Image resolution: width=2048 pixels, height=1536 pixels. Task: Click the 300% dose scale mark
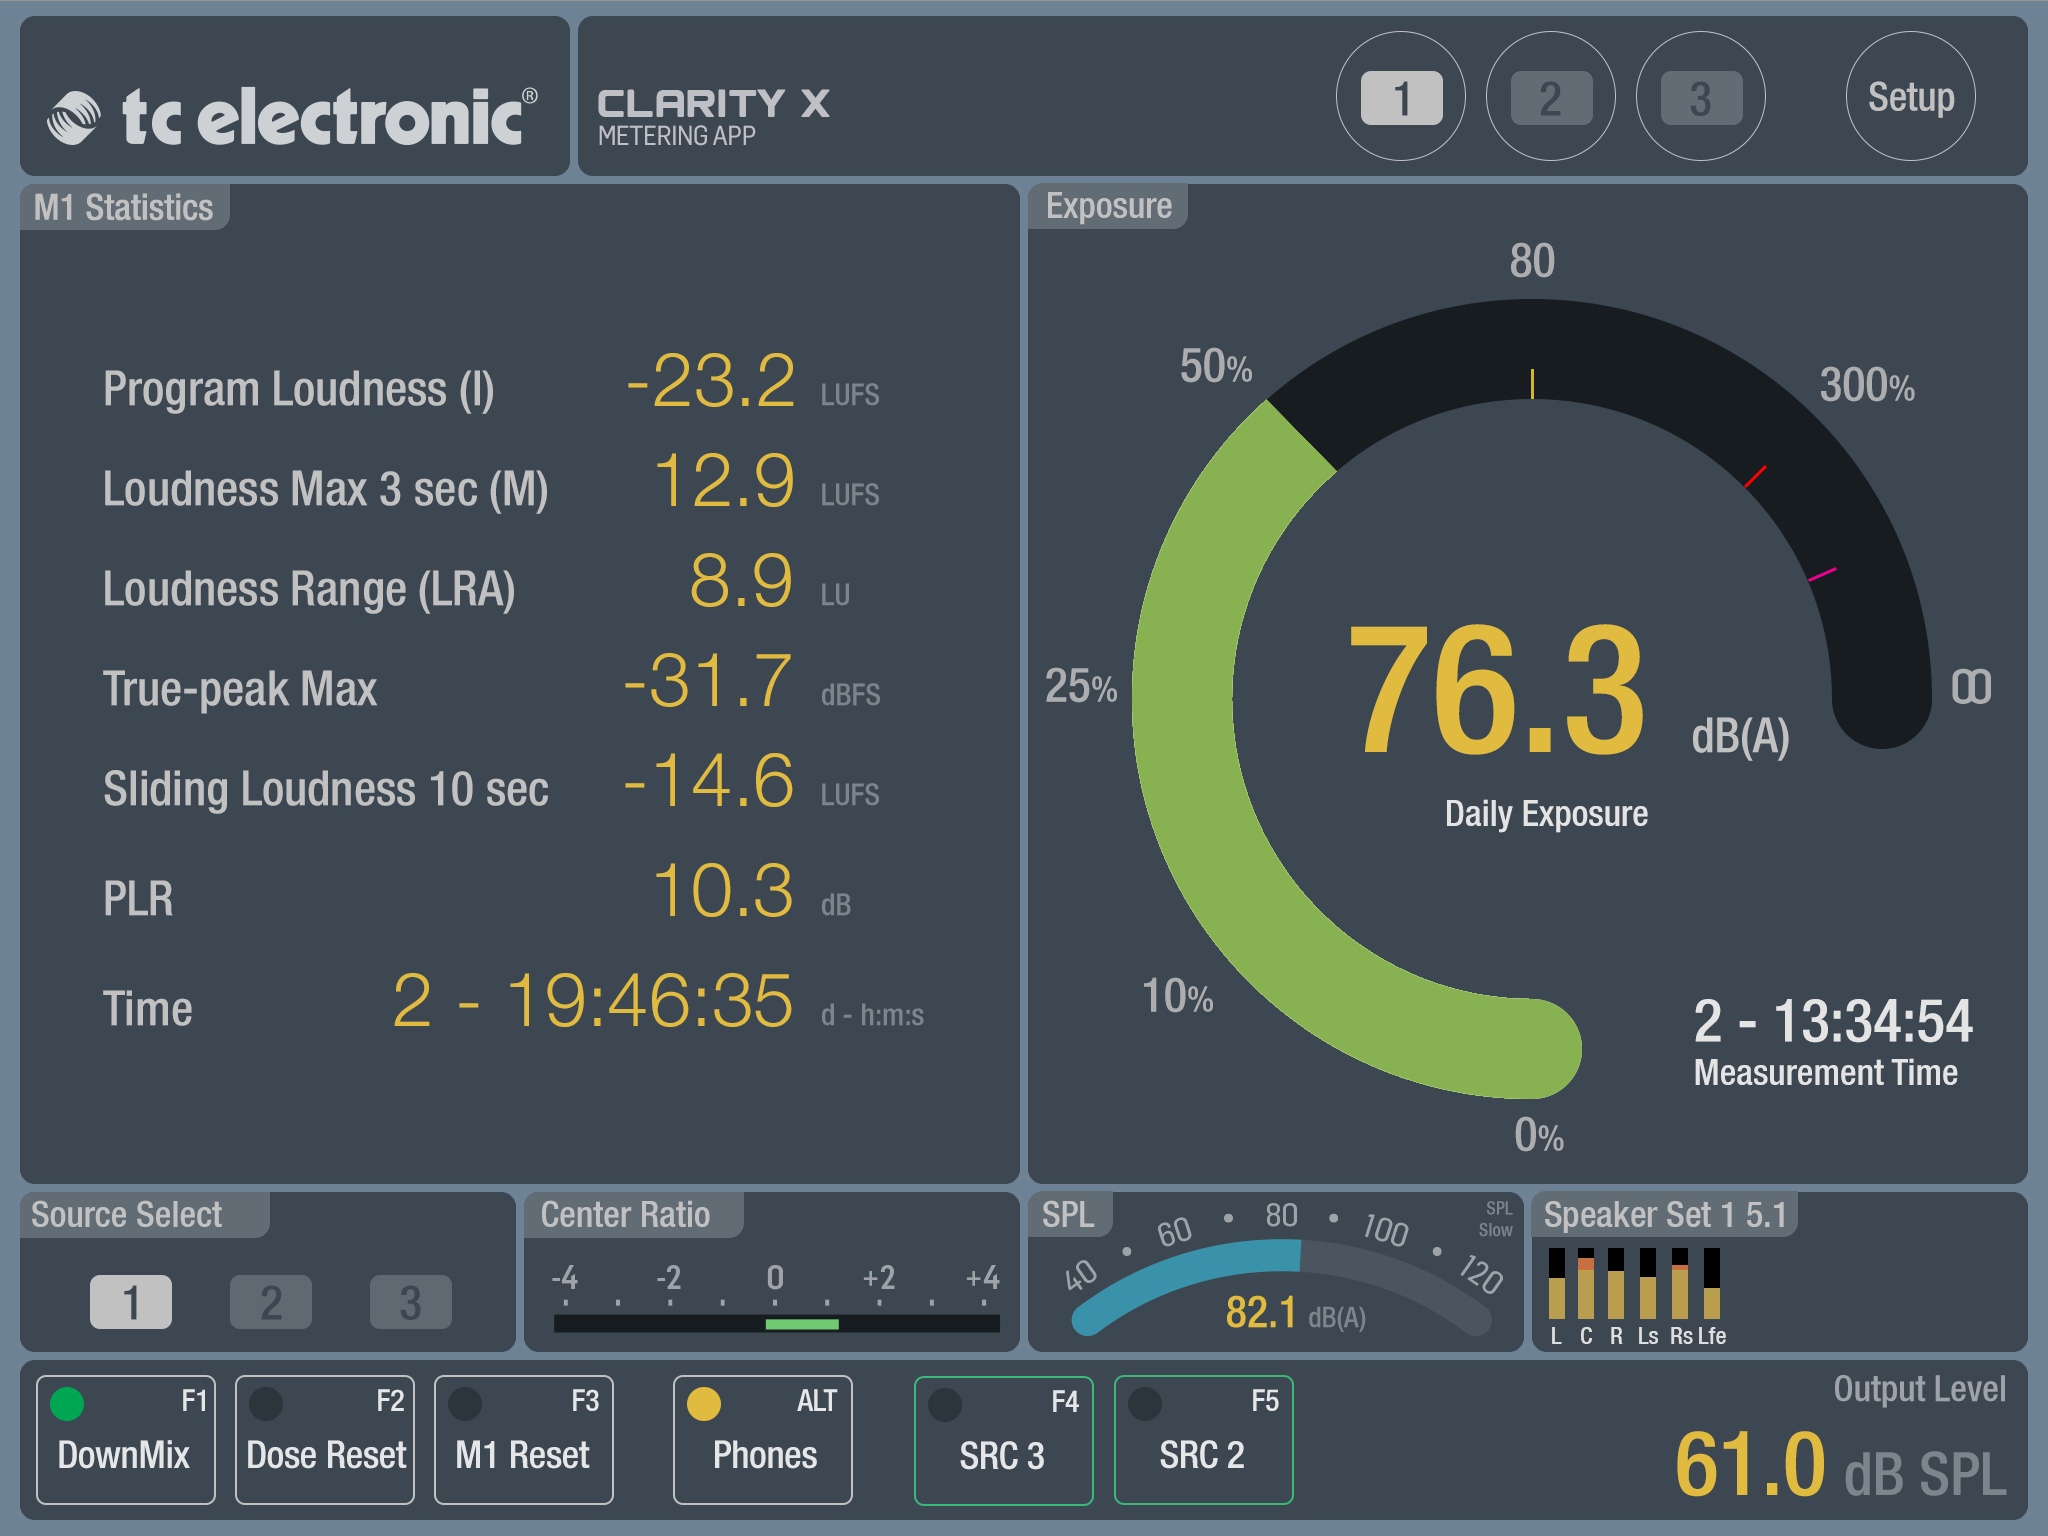pyautogui.click(x=1867, y=386)
